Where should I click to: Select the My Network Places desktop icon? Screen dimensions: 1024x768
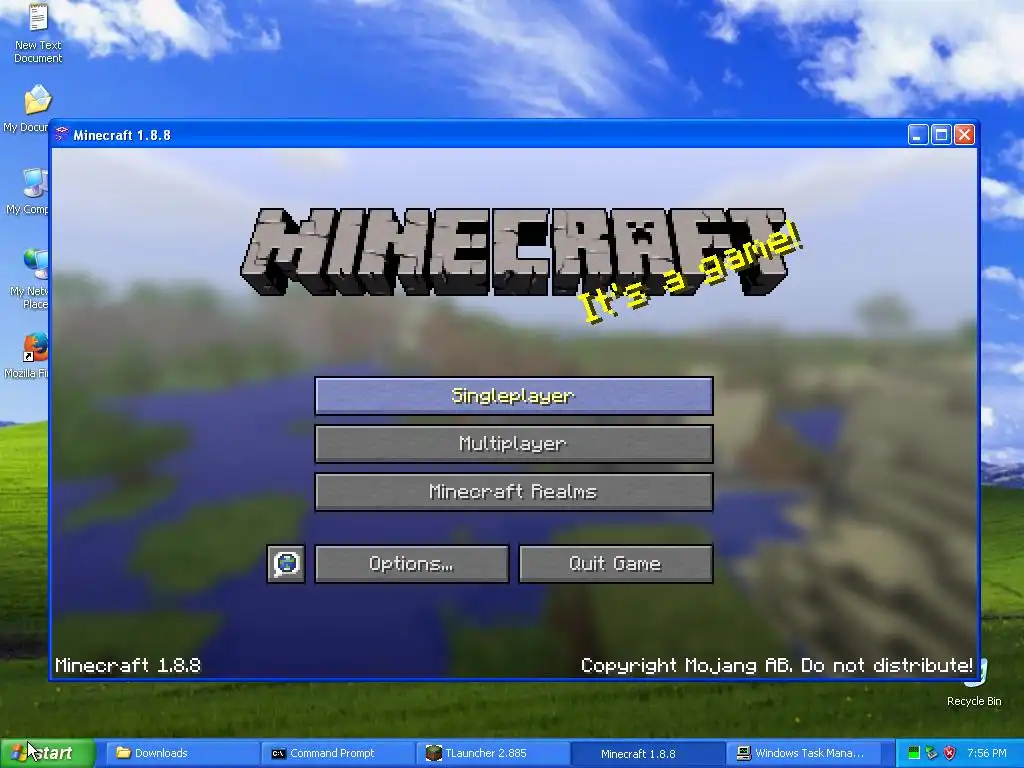pyautogui.click(x=29, y=280)
